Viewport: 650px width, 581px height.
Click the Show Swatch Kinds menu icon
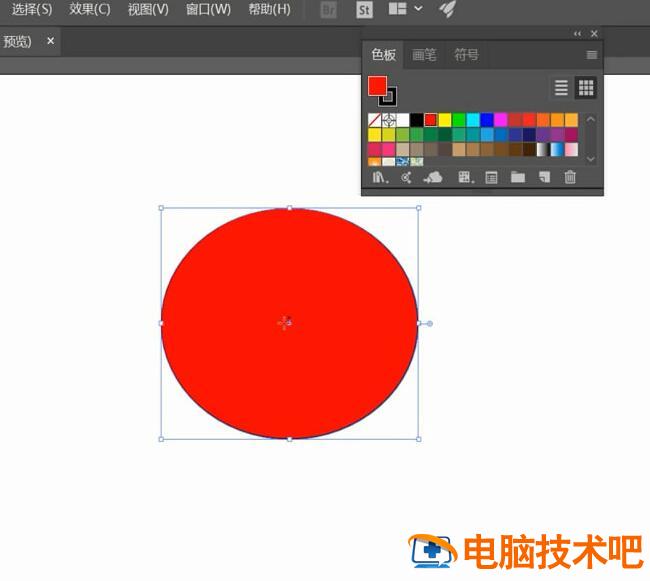click(464, 178)
